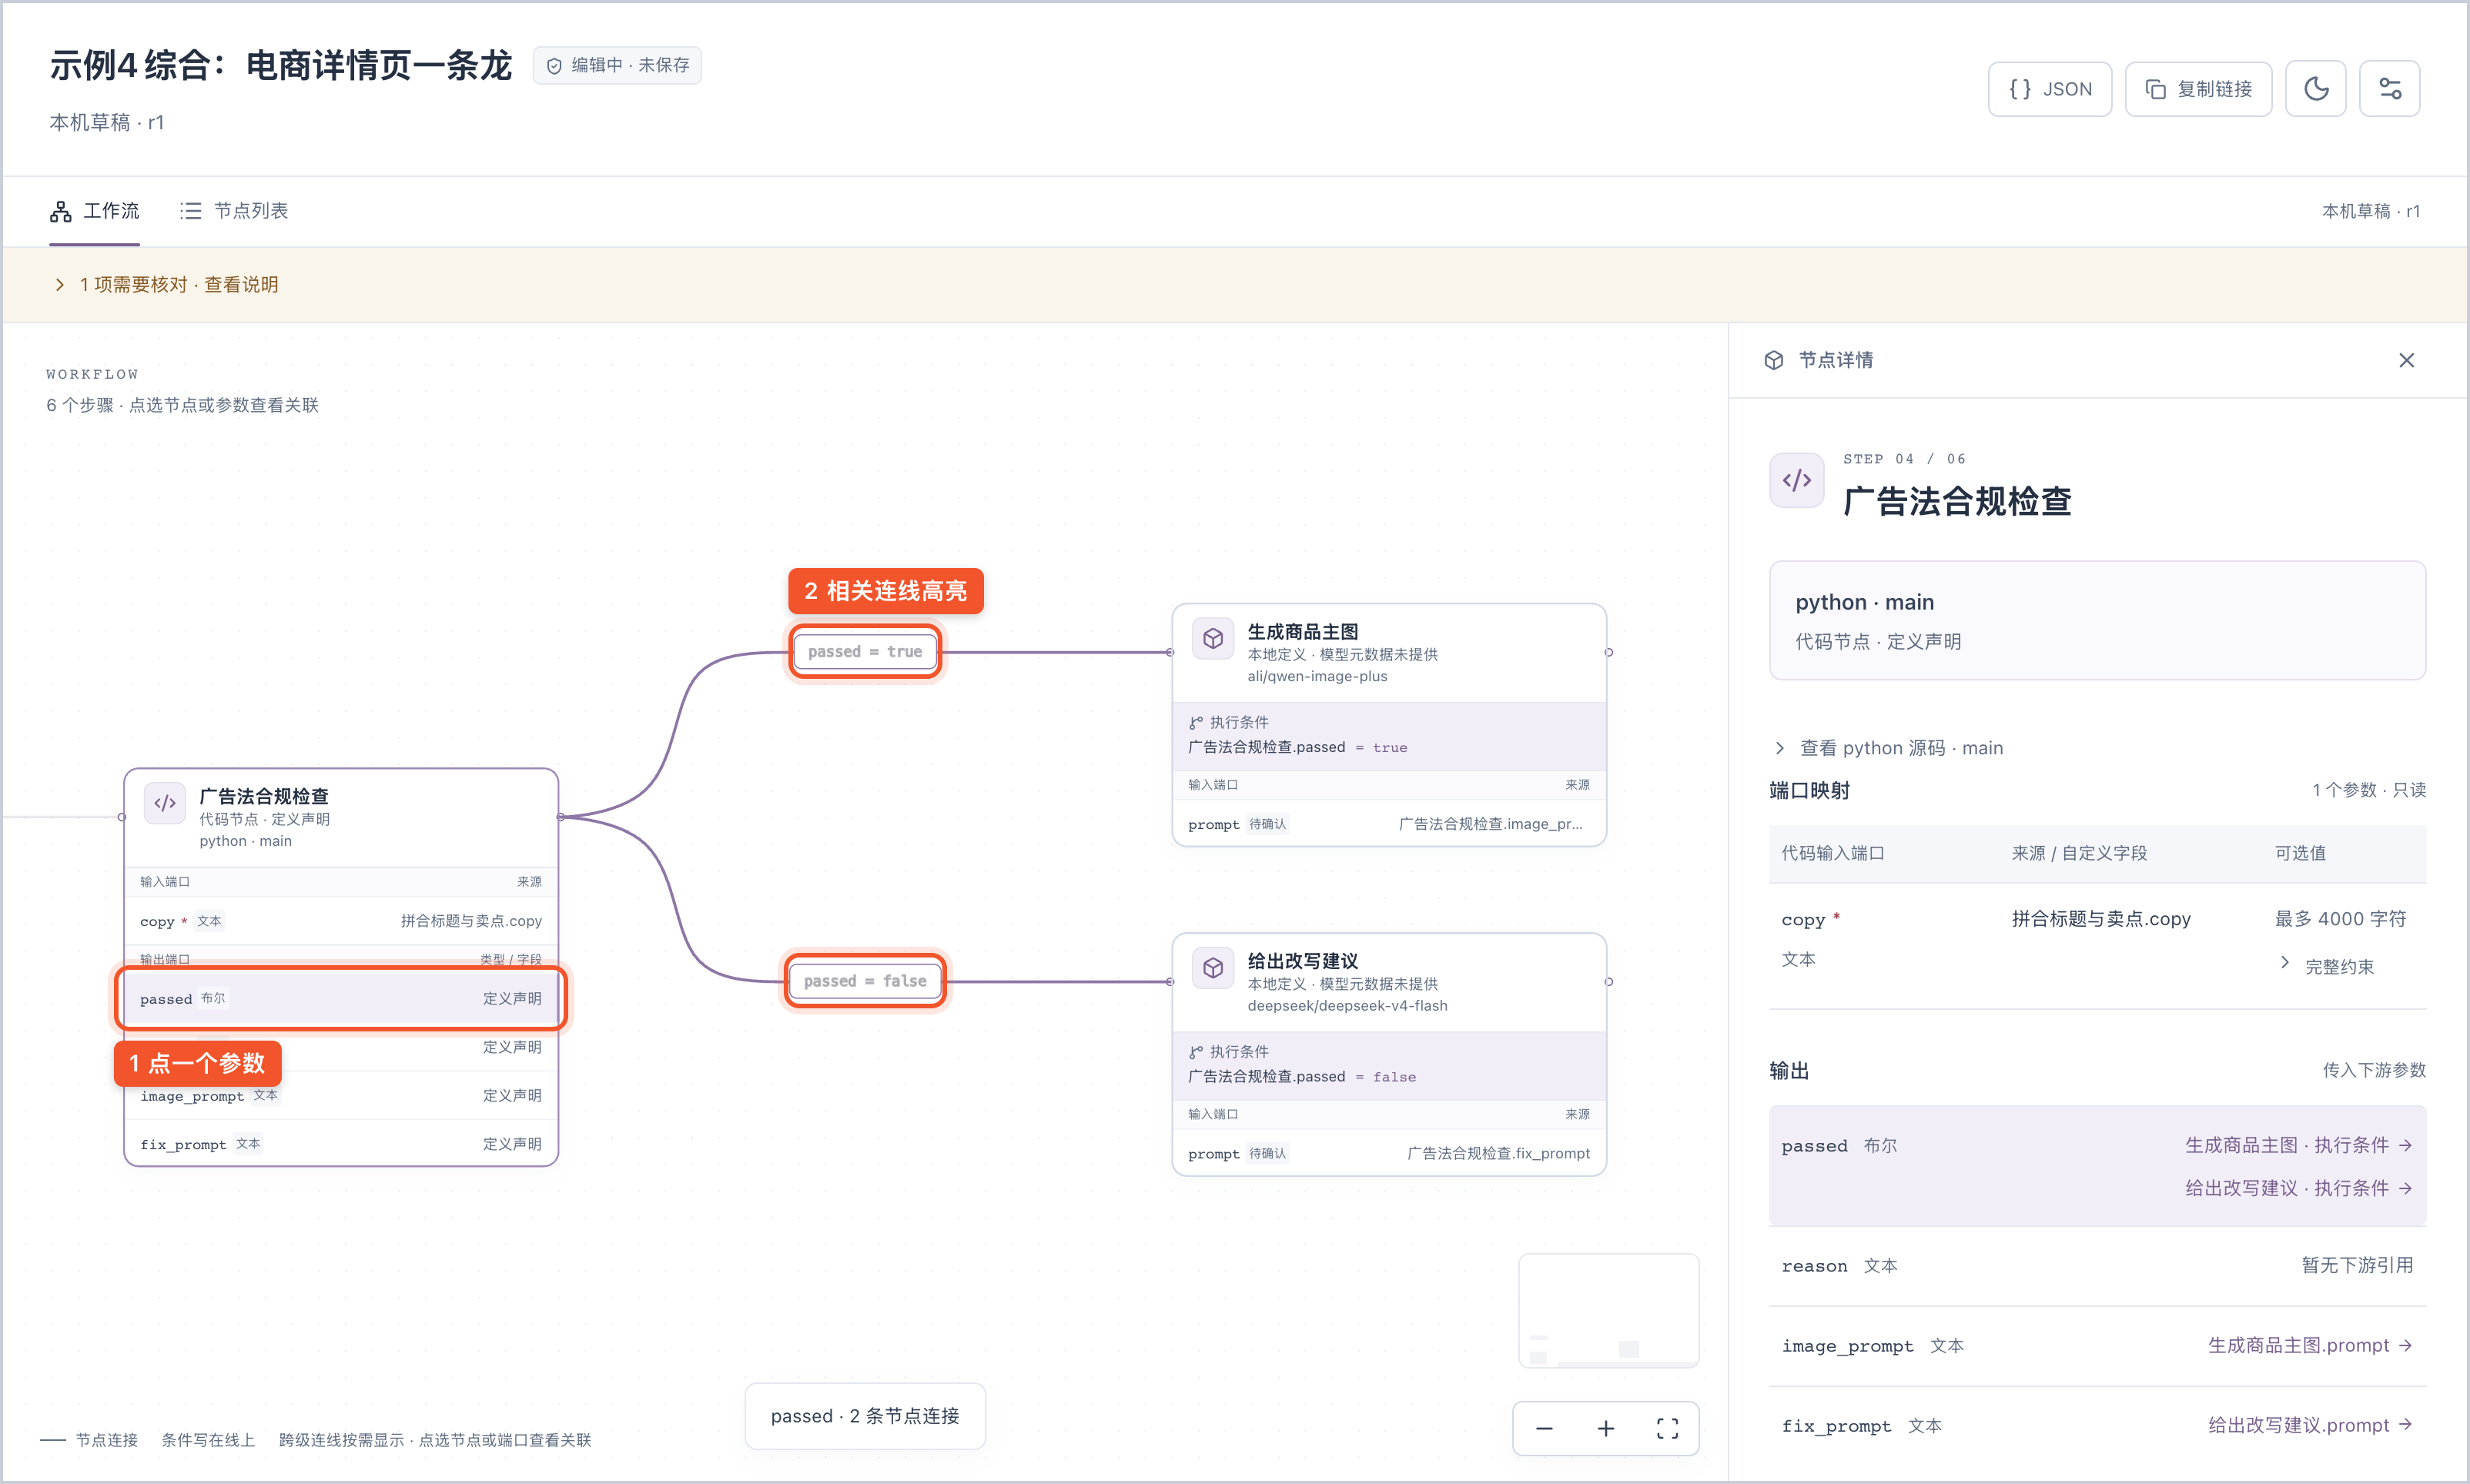Click the code icon on 广告法合规检查 node
This screenshot has width=2470, height=1484.
[x=165, y=803]
